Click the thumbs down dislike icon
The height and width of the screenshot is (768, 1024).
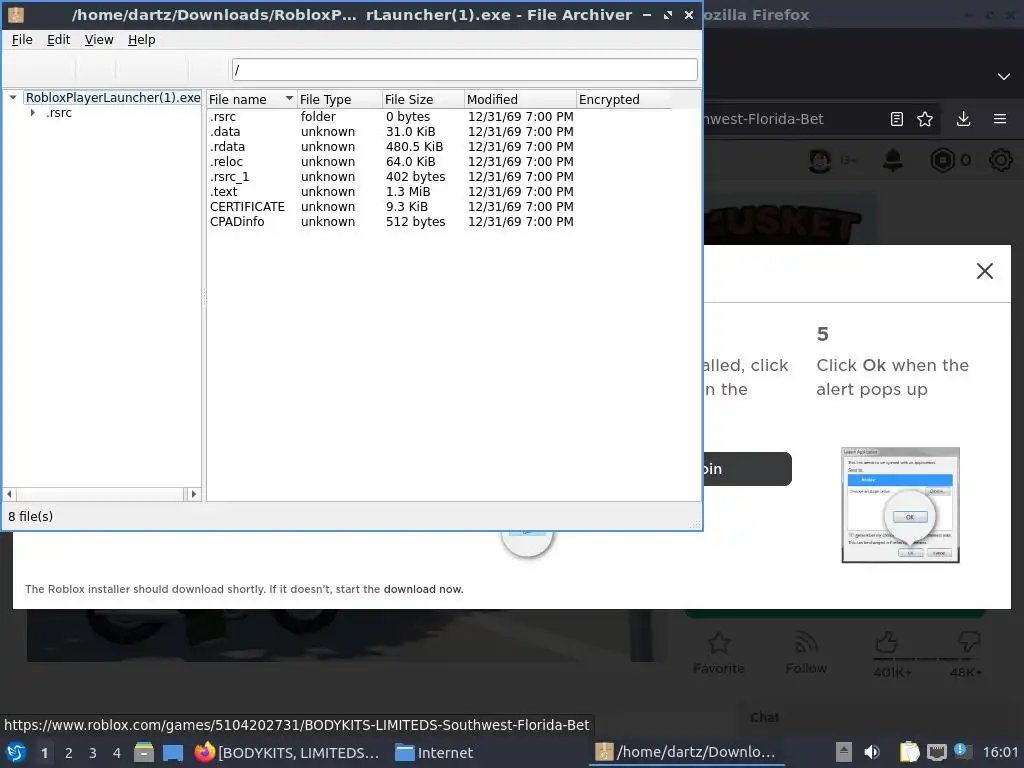(968, 643)
